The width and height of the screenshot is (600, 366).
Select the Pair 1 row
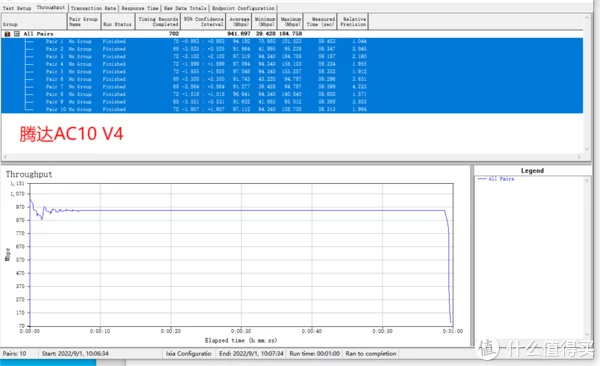pyautogui.click(x=292, y=41)
